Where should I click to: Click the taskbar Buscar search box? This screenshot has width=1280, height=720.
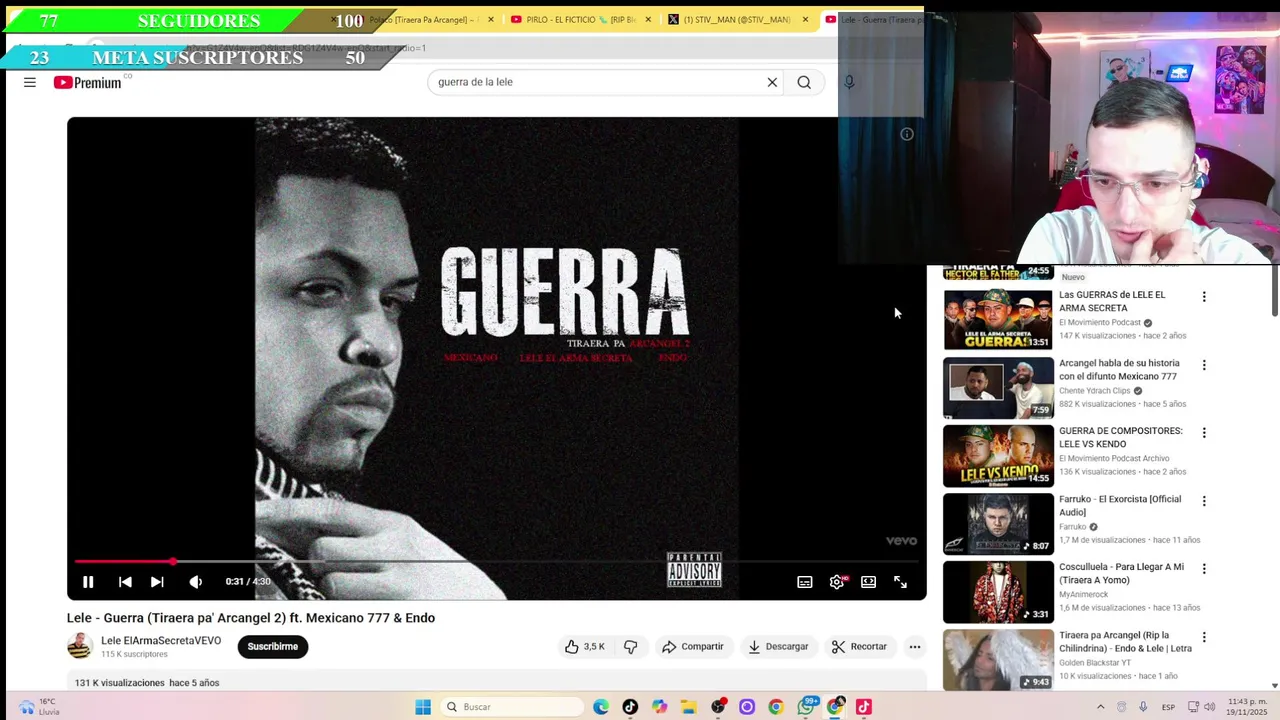click(511, 707)
